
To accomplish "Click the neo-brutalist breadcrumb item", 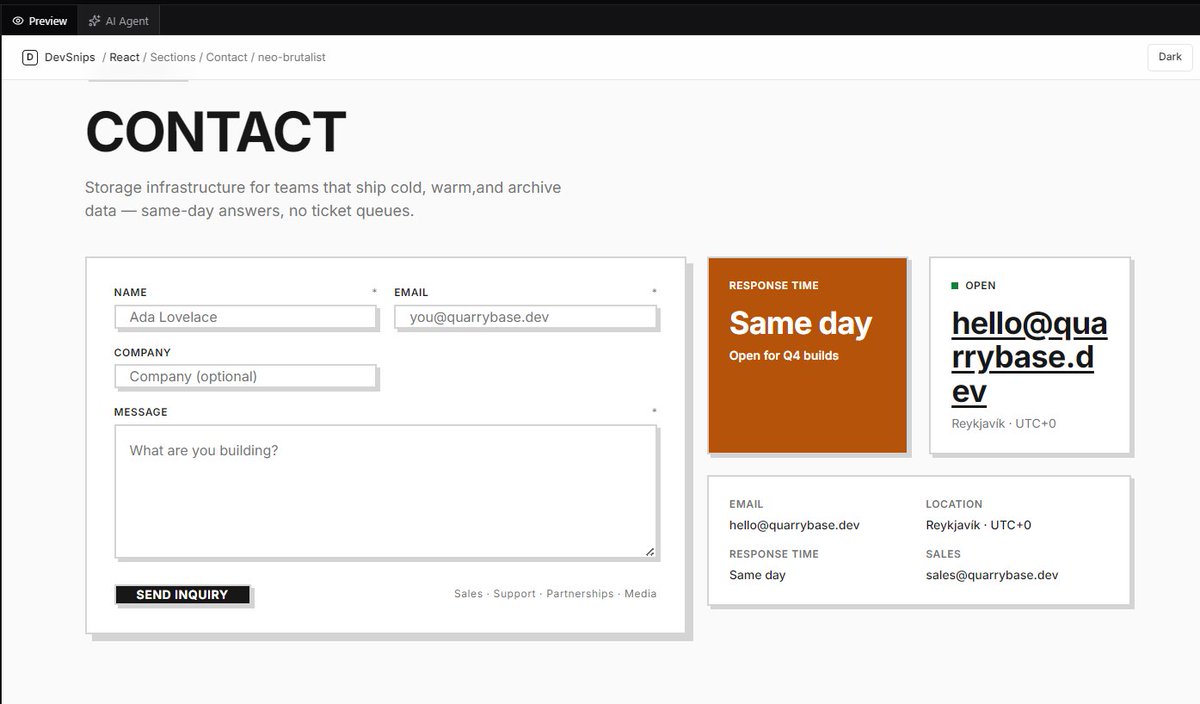I will tap(292, 57).
